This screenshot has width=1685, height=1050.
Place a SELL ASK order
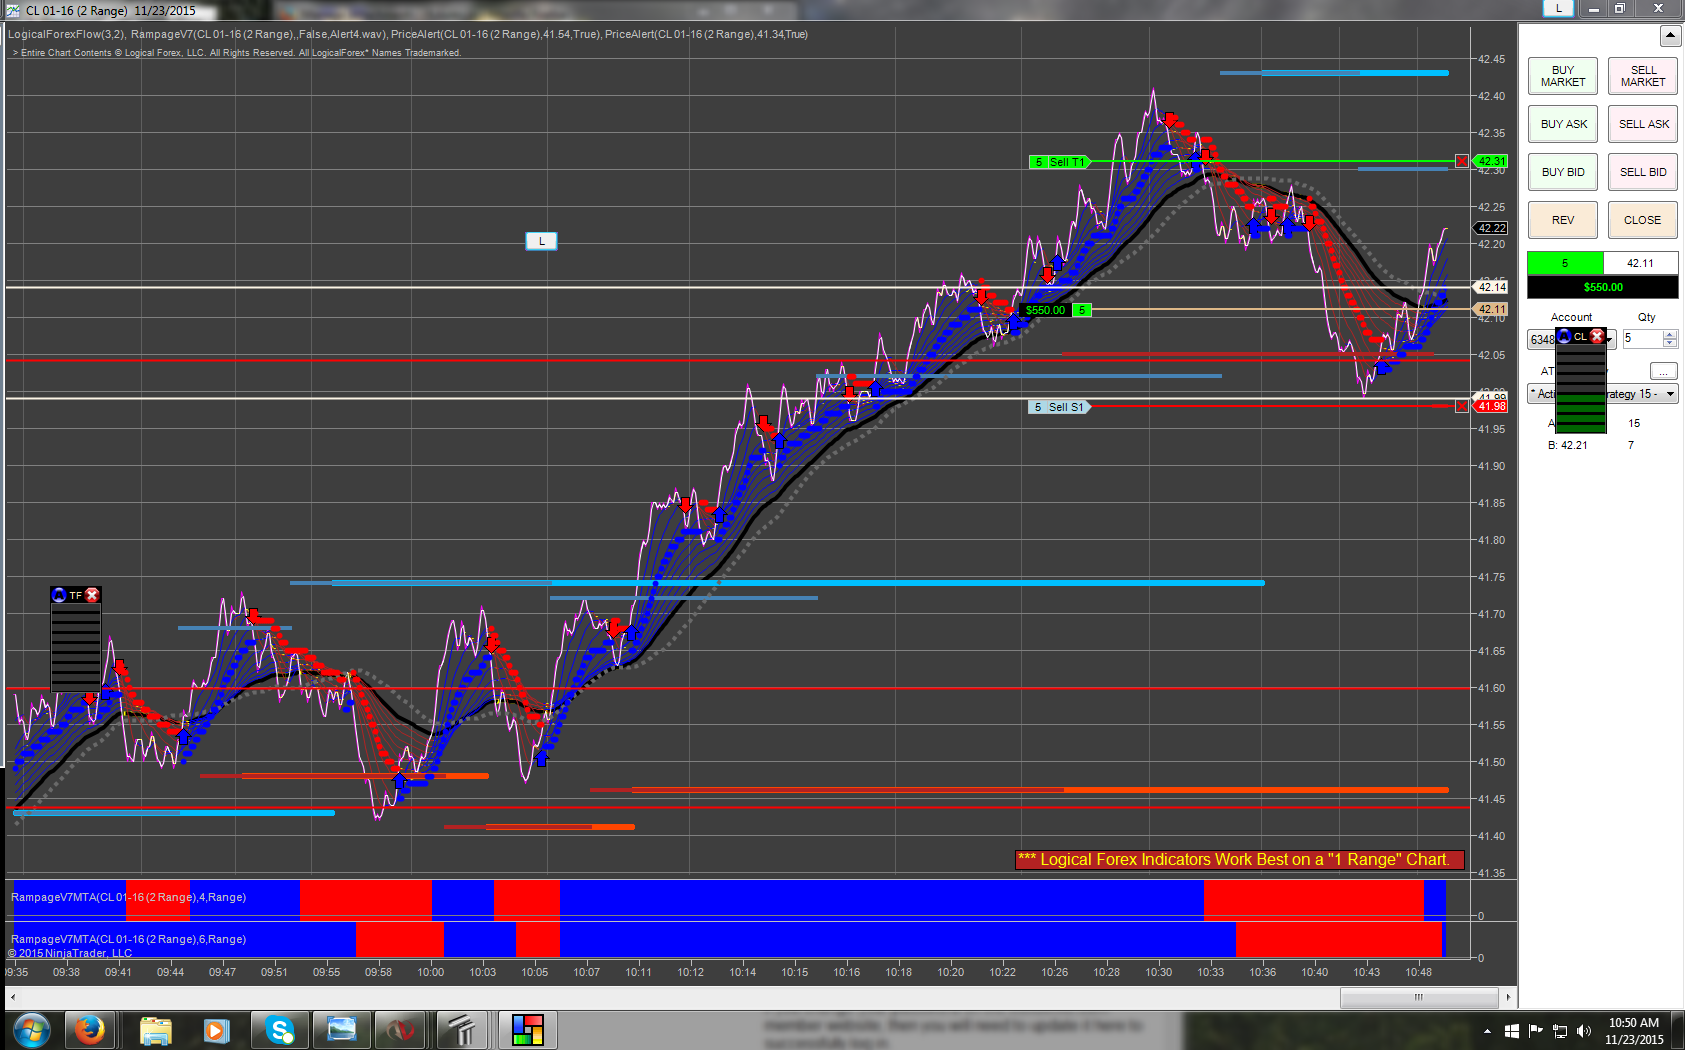(1643, 124)
